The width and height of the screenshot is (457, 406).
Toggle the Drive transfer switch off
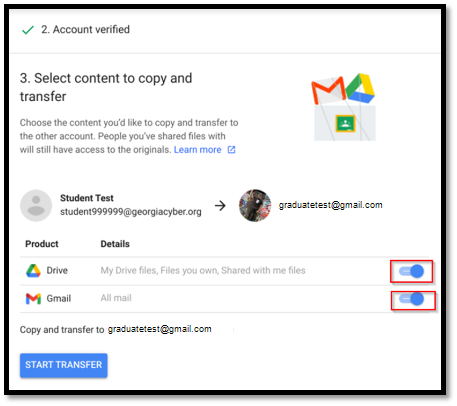click(412, 271)
